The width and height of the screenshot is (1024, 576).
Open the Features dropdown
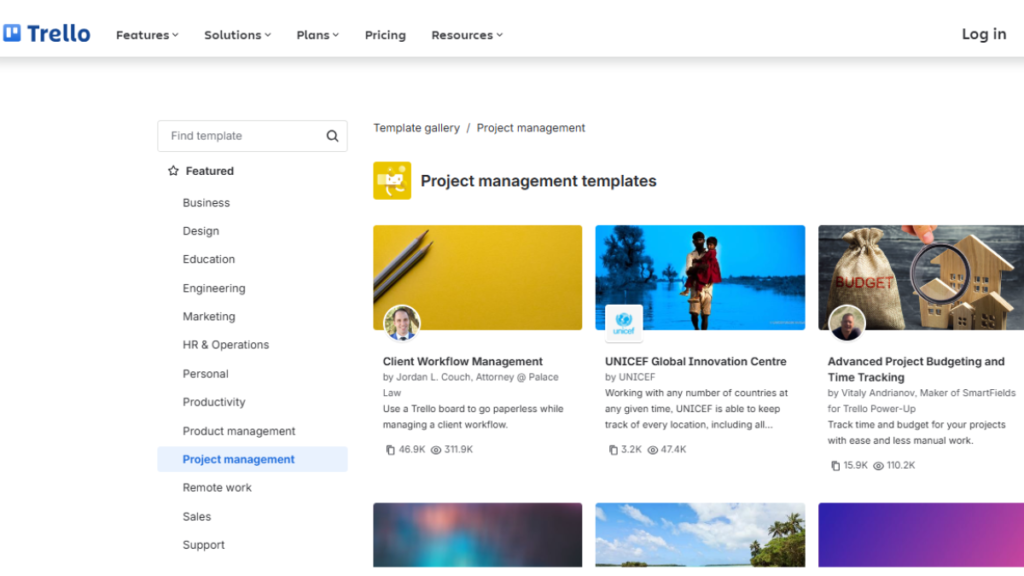point(146,34)
